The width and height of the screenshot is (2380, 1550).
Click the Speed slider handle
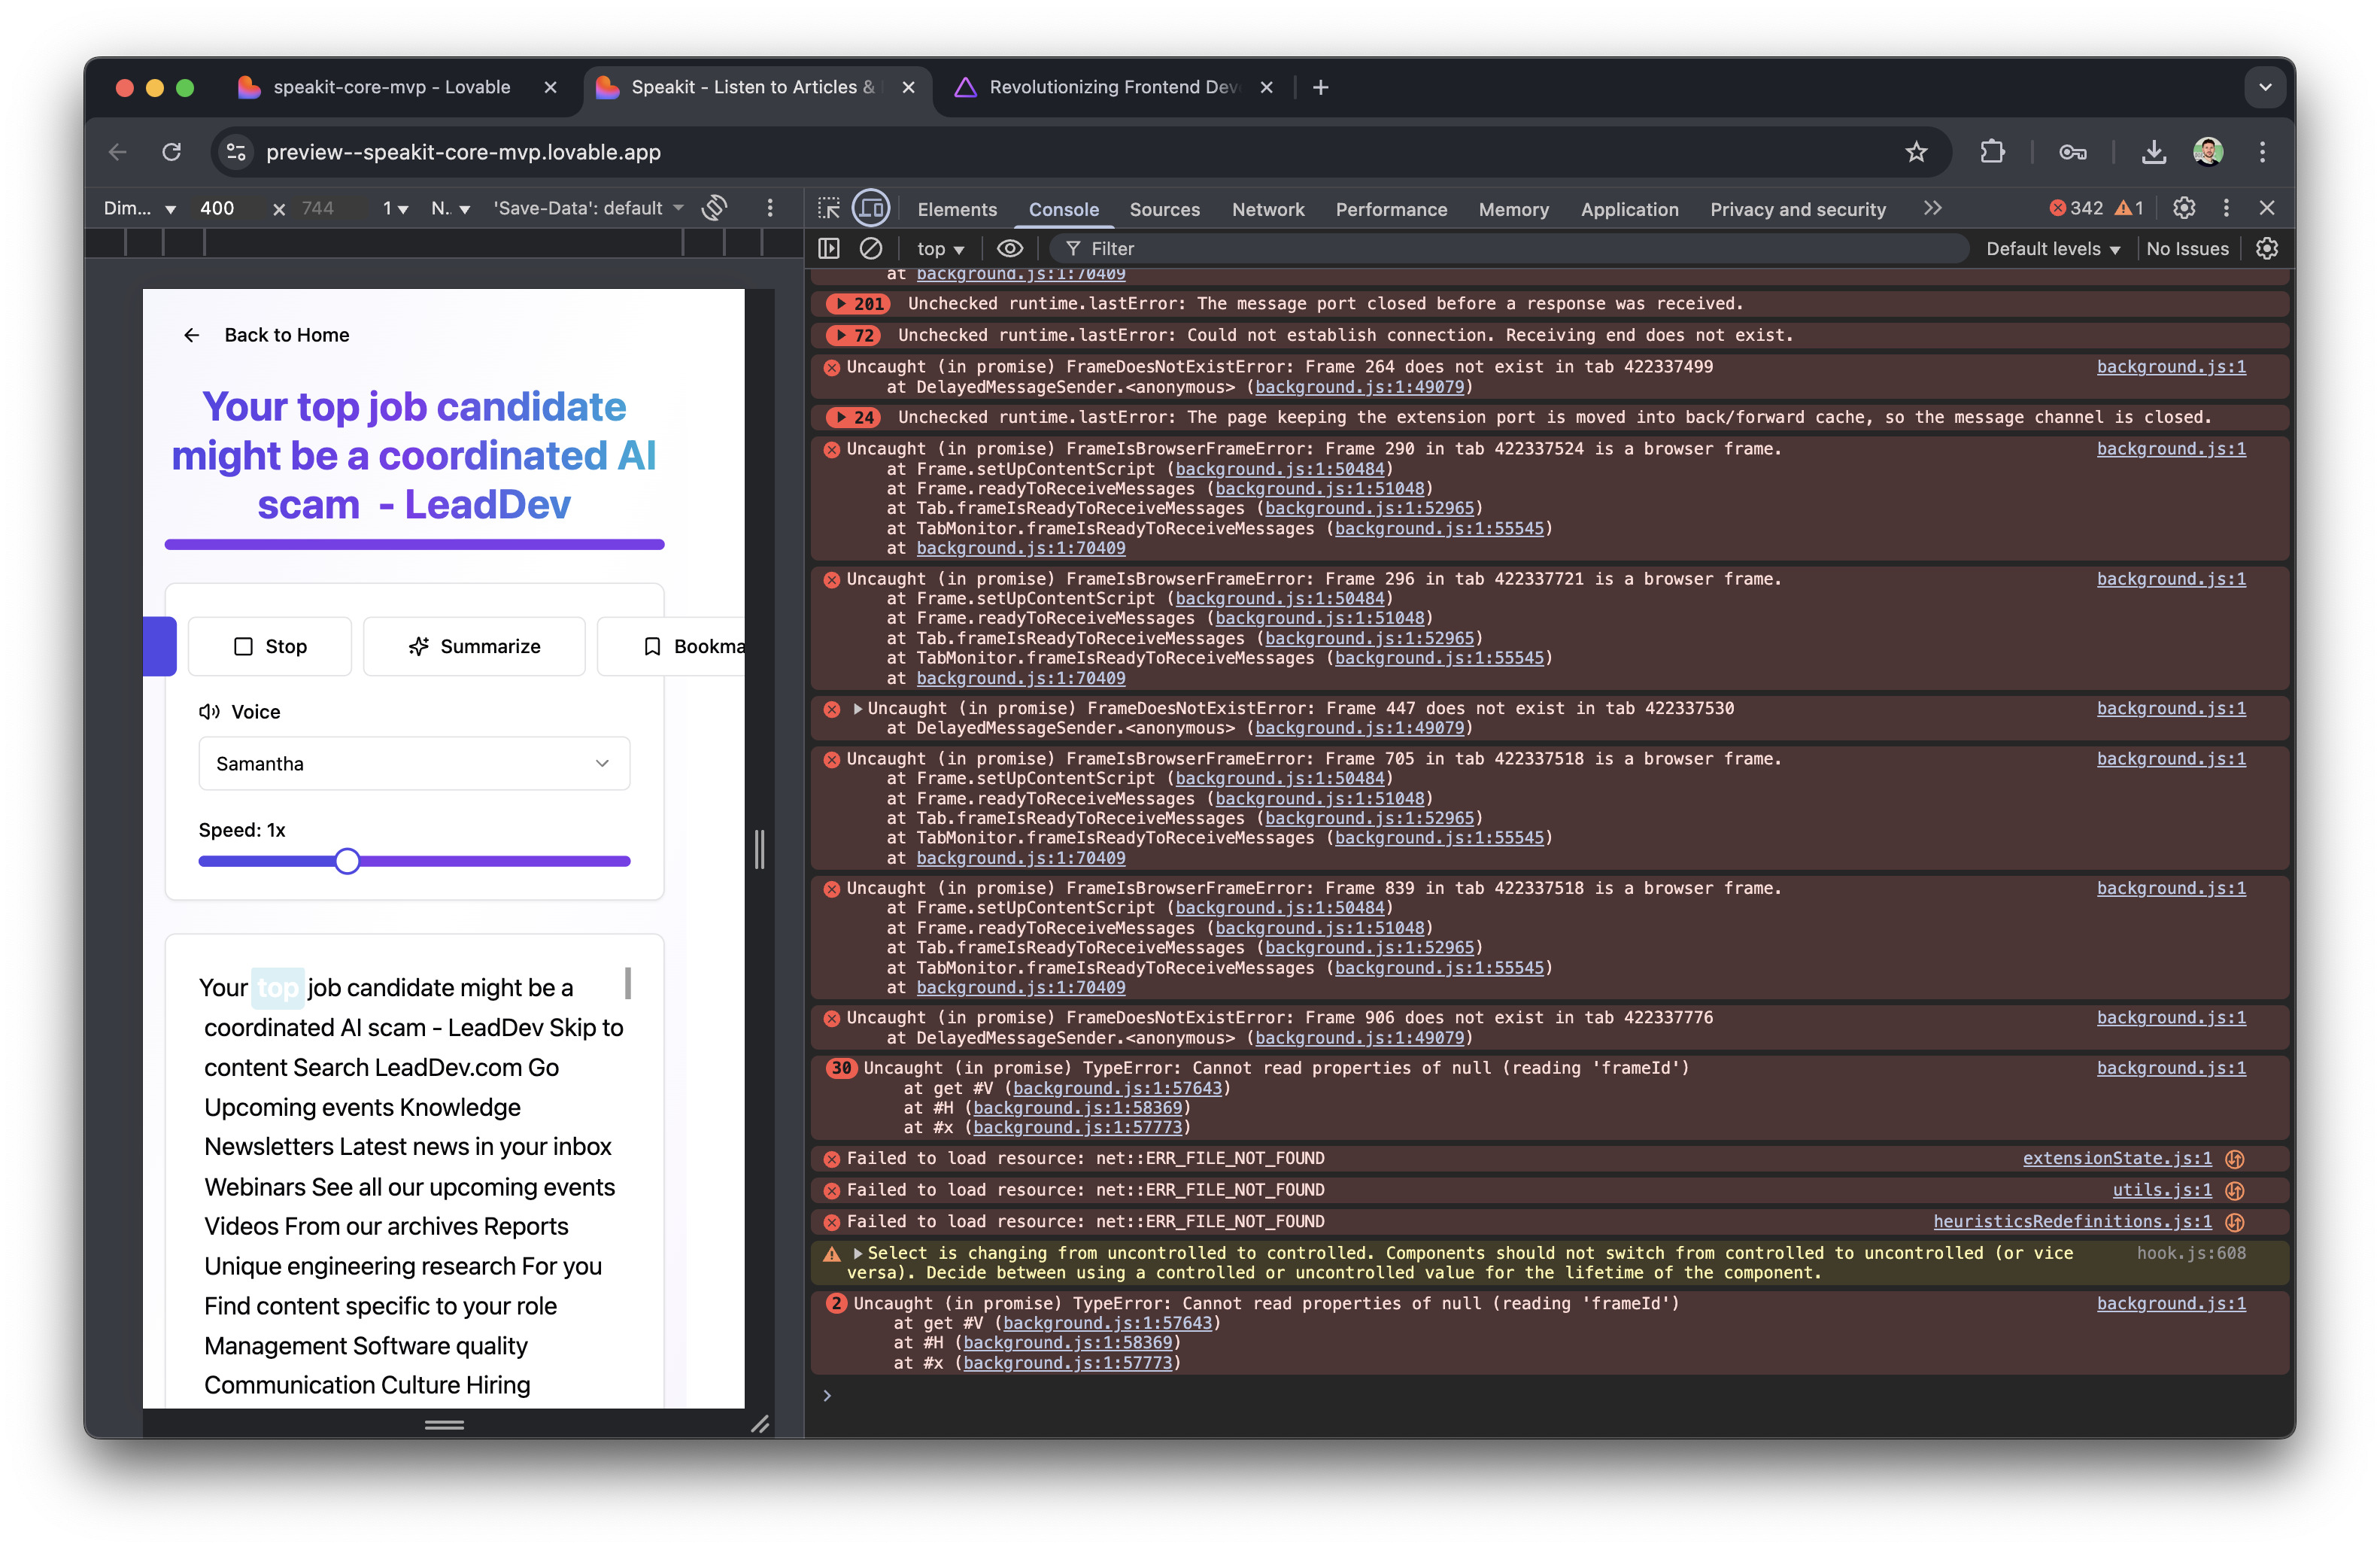coord(347,861)
